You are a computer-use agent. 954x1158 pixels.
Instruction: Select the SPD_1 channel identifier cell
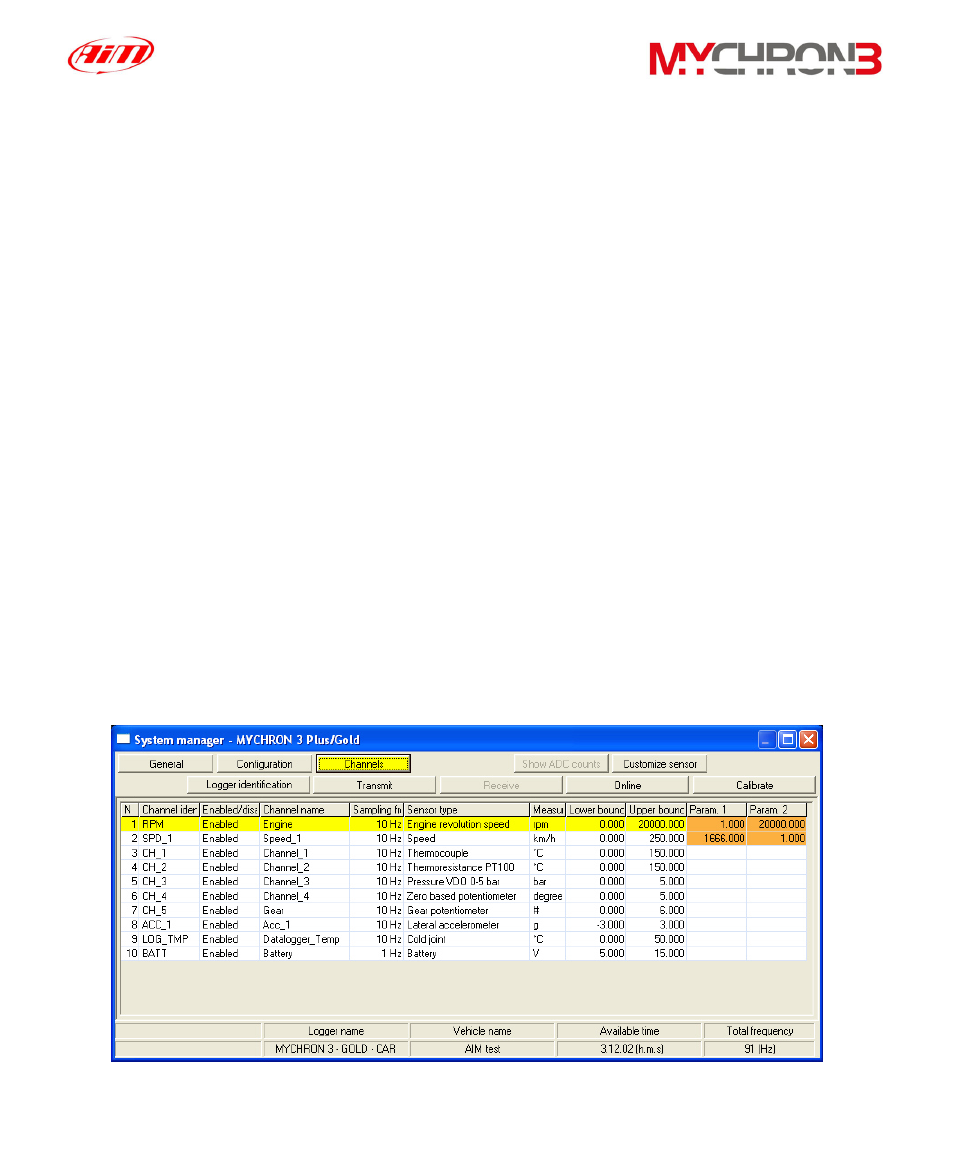[169, 838]
